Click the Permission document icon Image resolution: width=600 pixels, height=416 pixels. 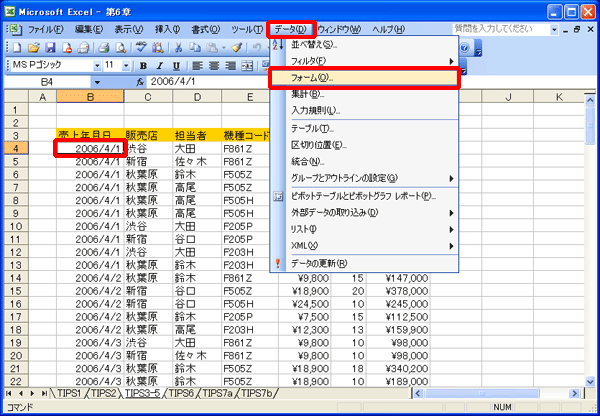click(67, 47)
